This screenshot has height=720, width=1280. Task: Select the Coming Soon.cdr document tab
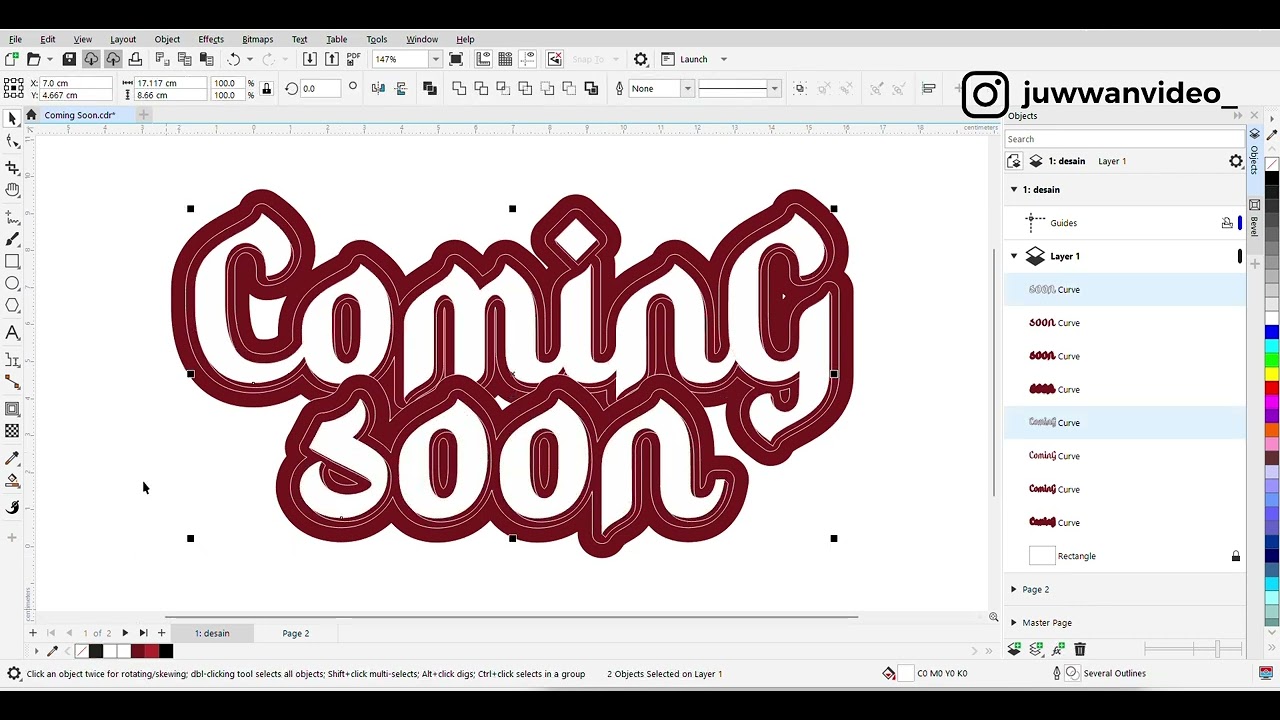point(80,115)
